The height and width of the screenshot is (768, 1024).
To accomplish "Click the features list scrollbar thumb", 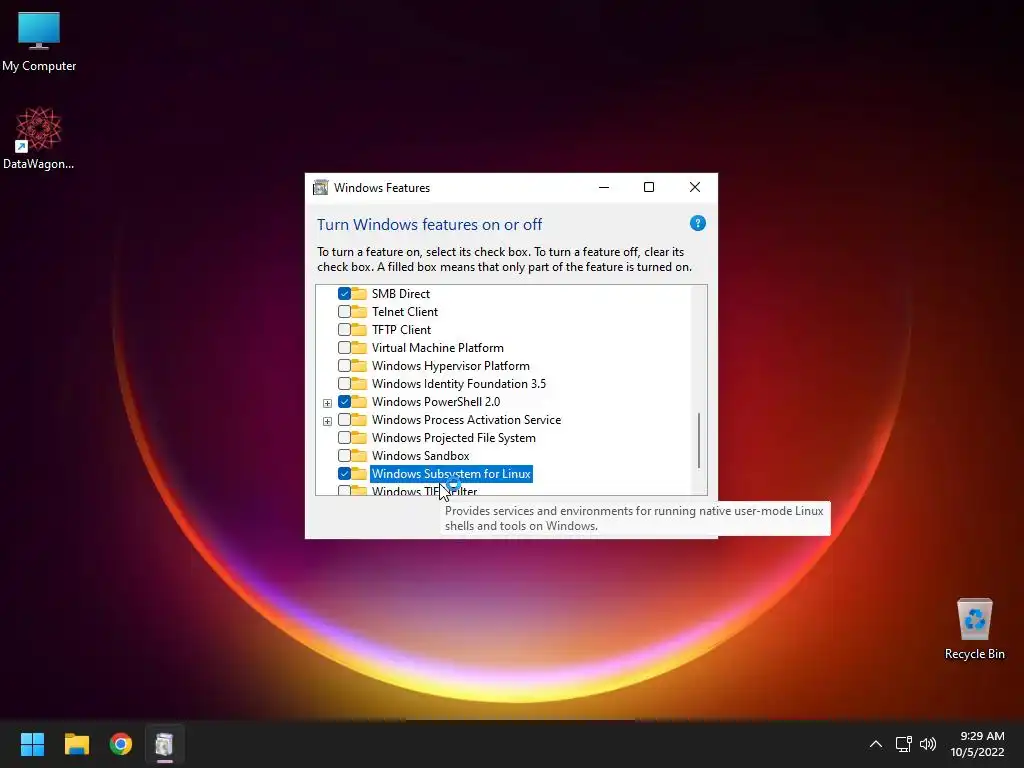I will pyautogui.click(x=699, y=440).
